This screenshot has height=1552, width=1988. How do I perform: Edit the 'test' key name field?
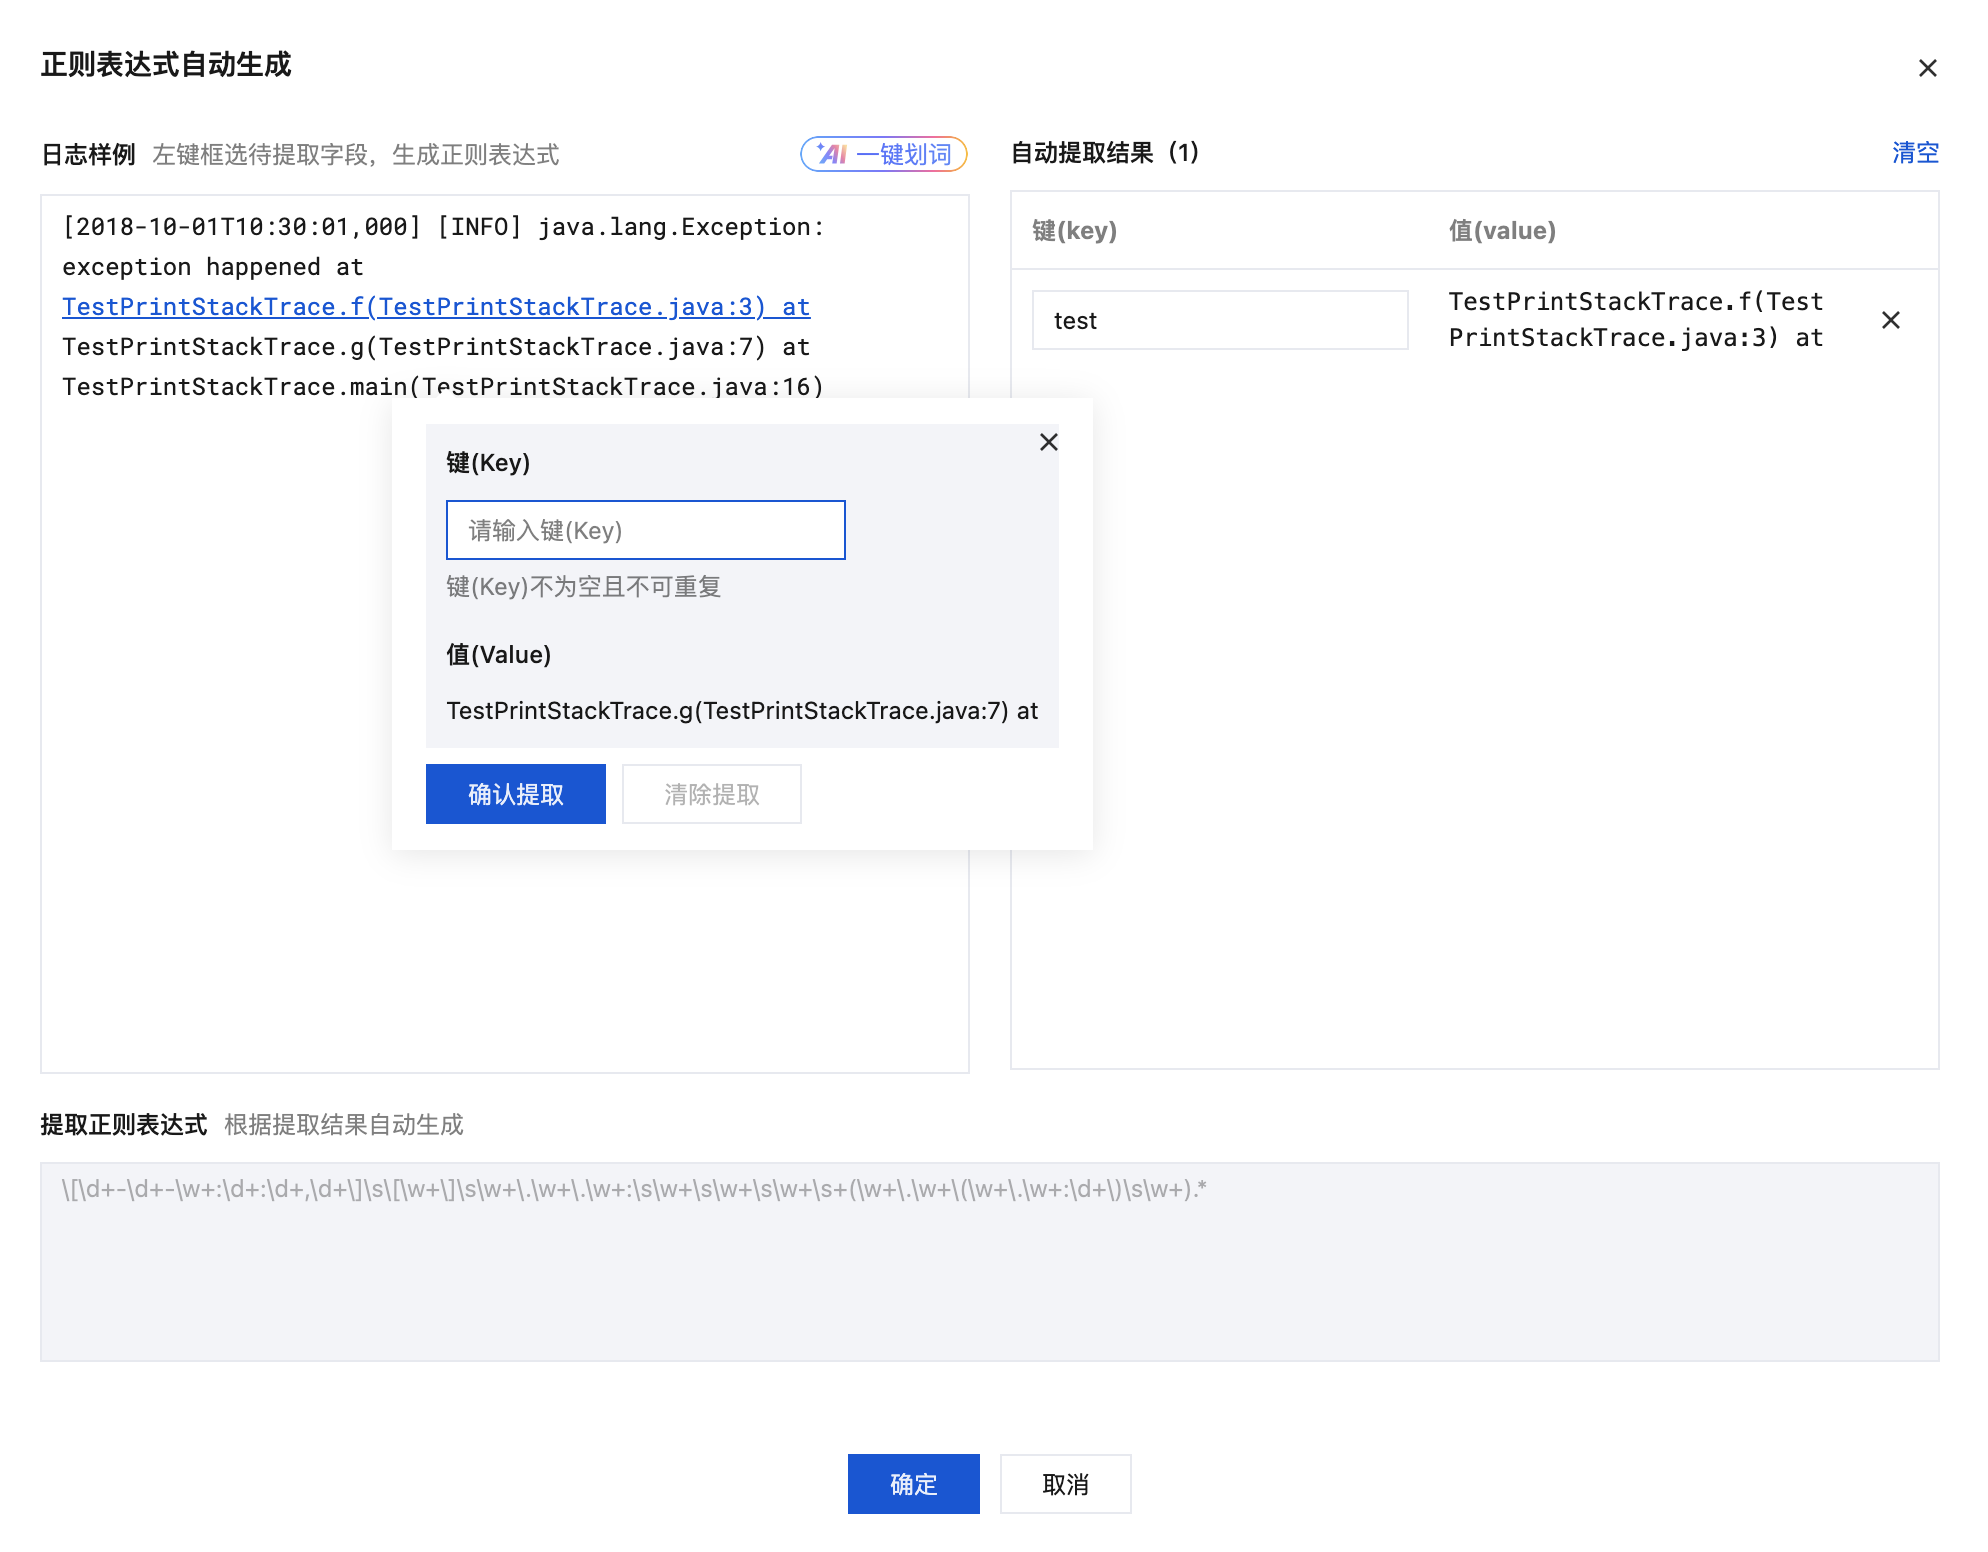click(1219, 320)
